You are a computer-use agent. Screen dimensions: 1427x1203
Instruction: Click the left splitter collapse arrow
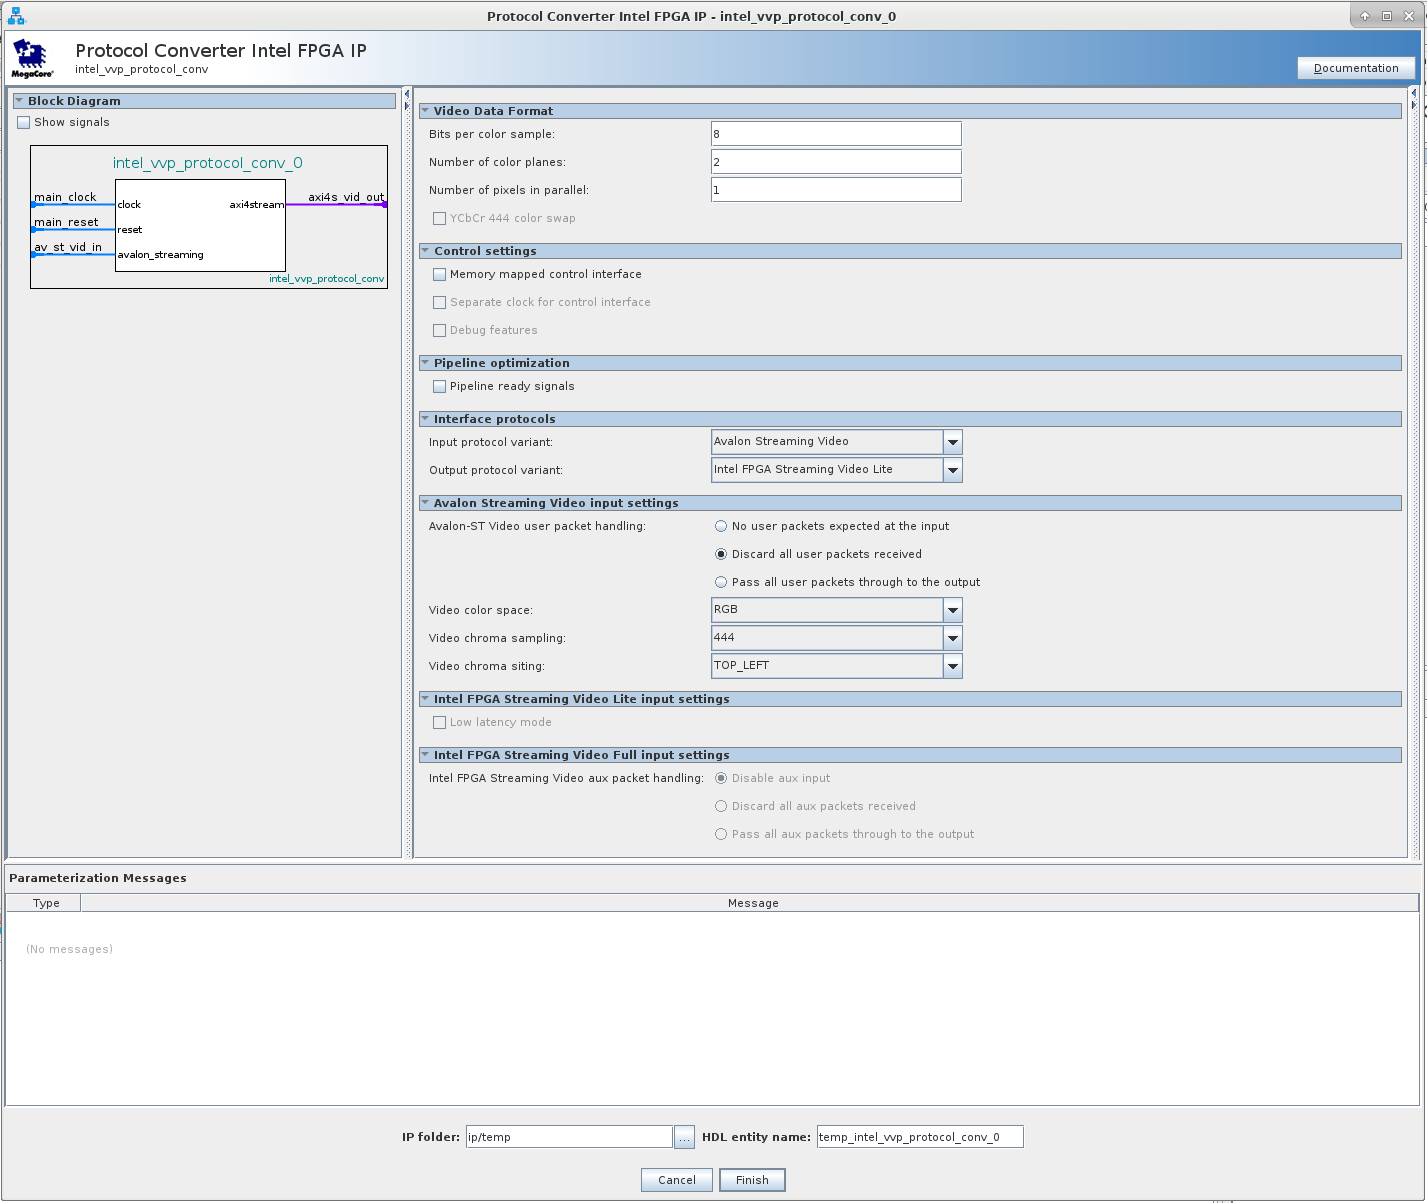point(407,94)
